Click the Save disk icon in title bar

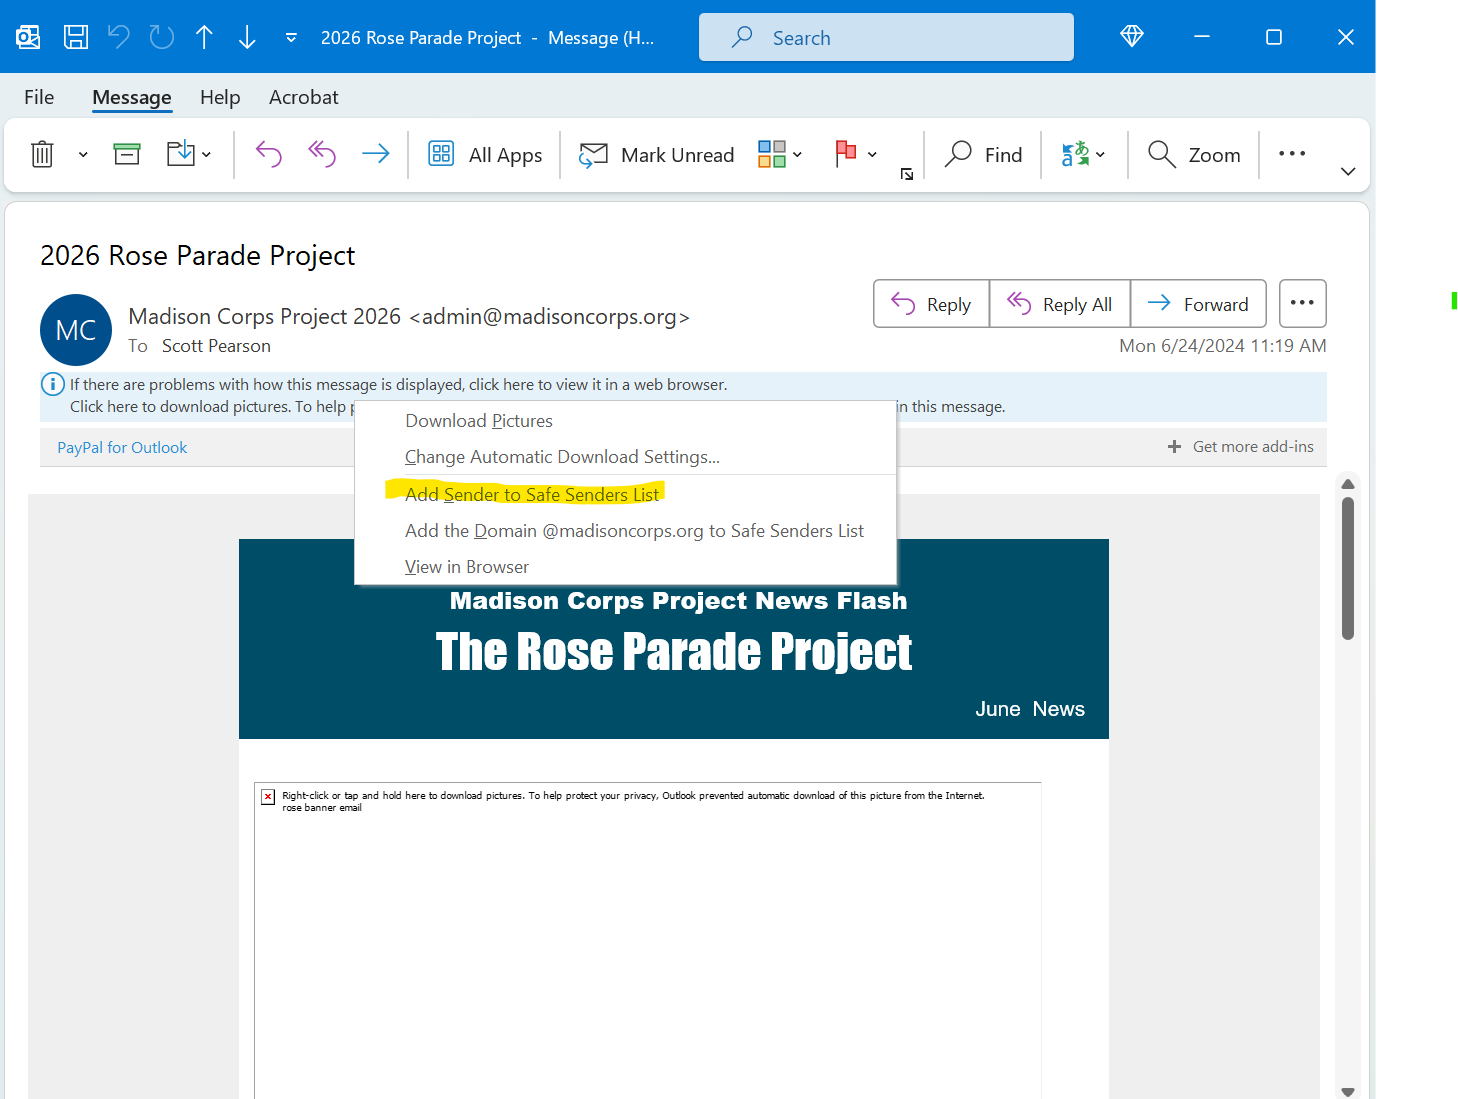click(76, 38)
